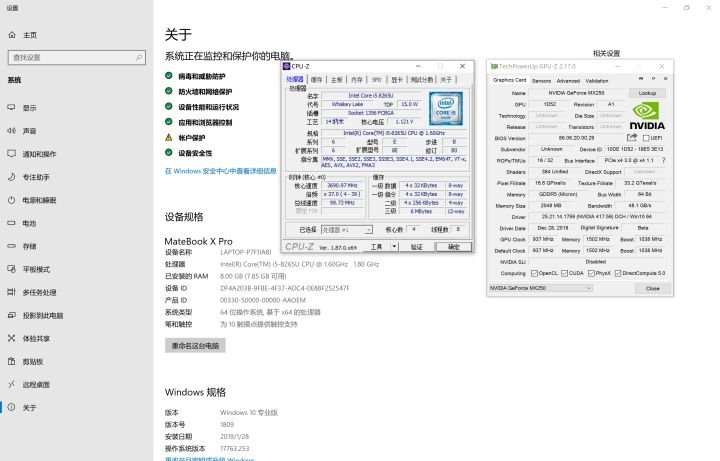
Task: Focus the Find a setting (查找设置) search box
Action: [77, 57]
